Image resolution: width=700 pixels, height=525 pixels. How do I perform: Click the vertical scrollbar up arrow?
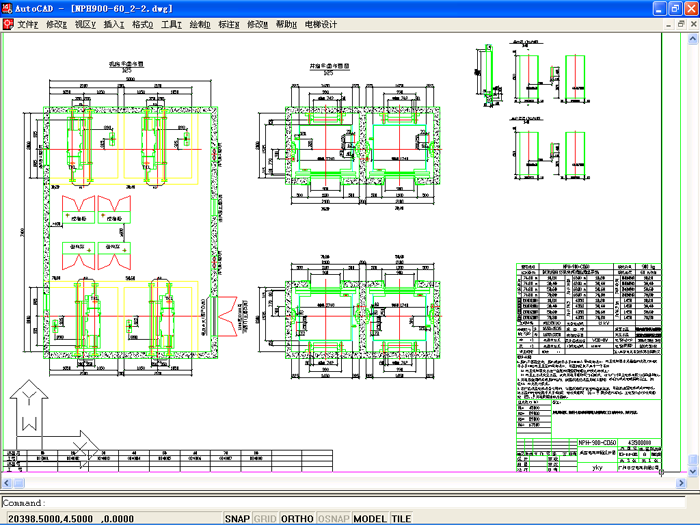click(693, 38)
